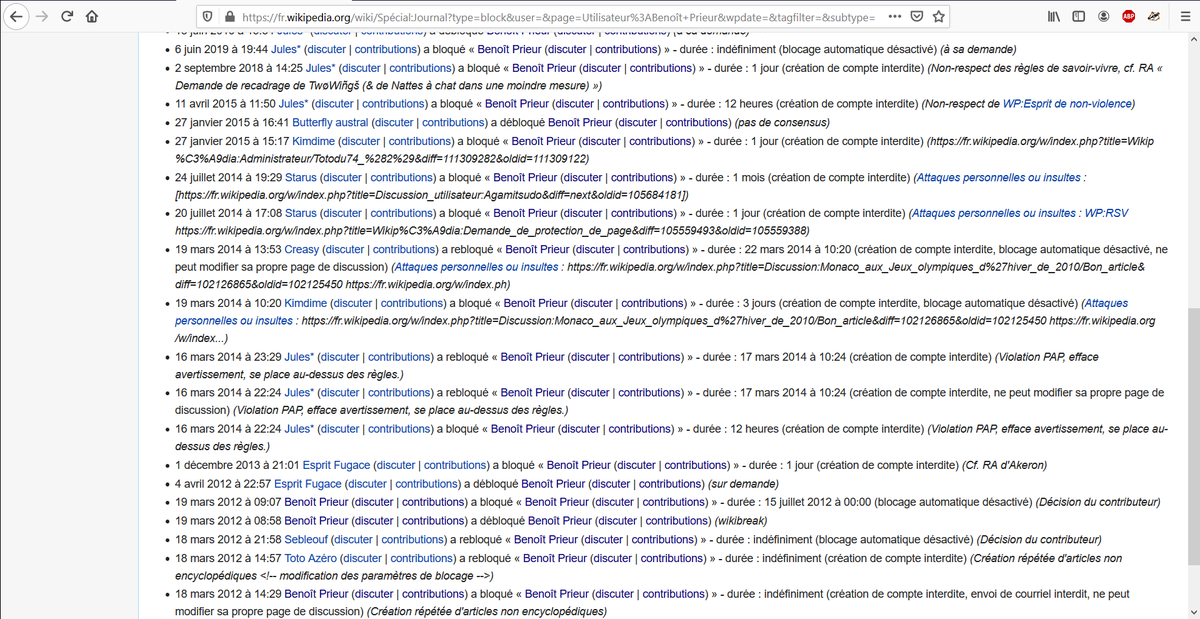The height and width of the screenshot is (619, 1200).
Task: Open the tracking protection shield panel
Action: tap(207, 17)
